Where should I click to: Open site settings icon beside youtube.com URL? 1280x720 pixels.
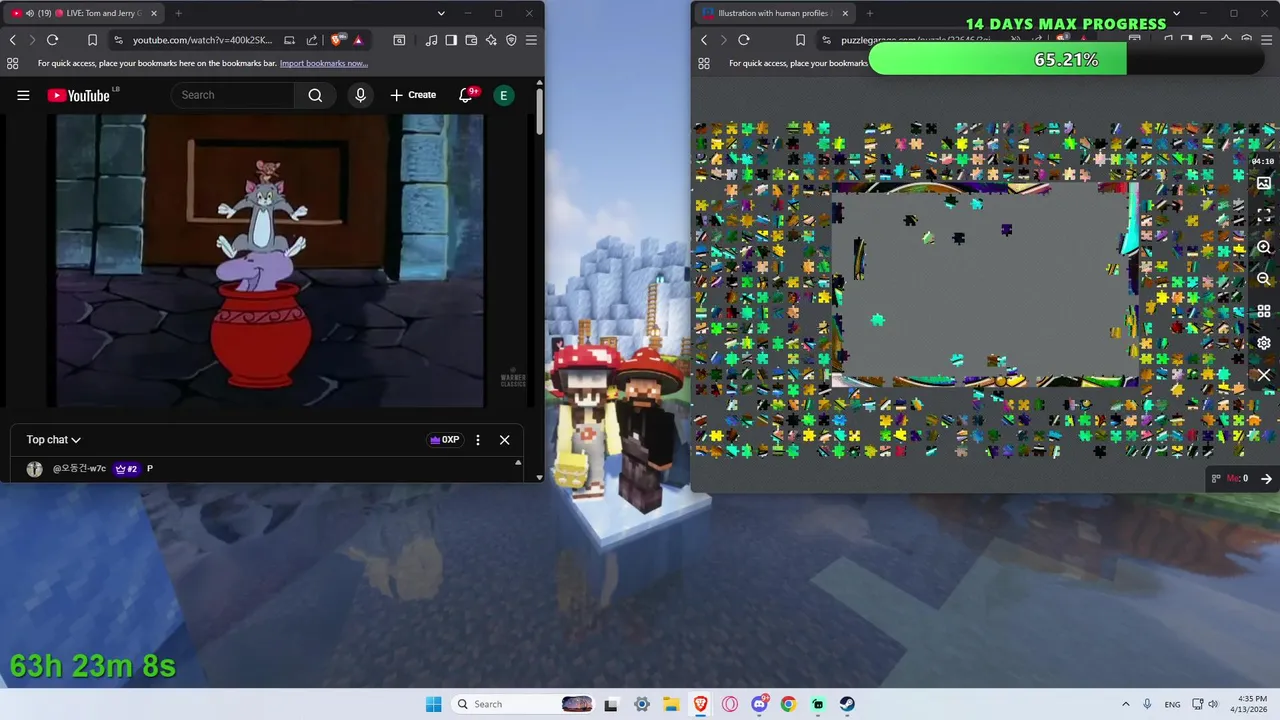click(x=119, y=40)
